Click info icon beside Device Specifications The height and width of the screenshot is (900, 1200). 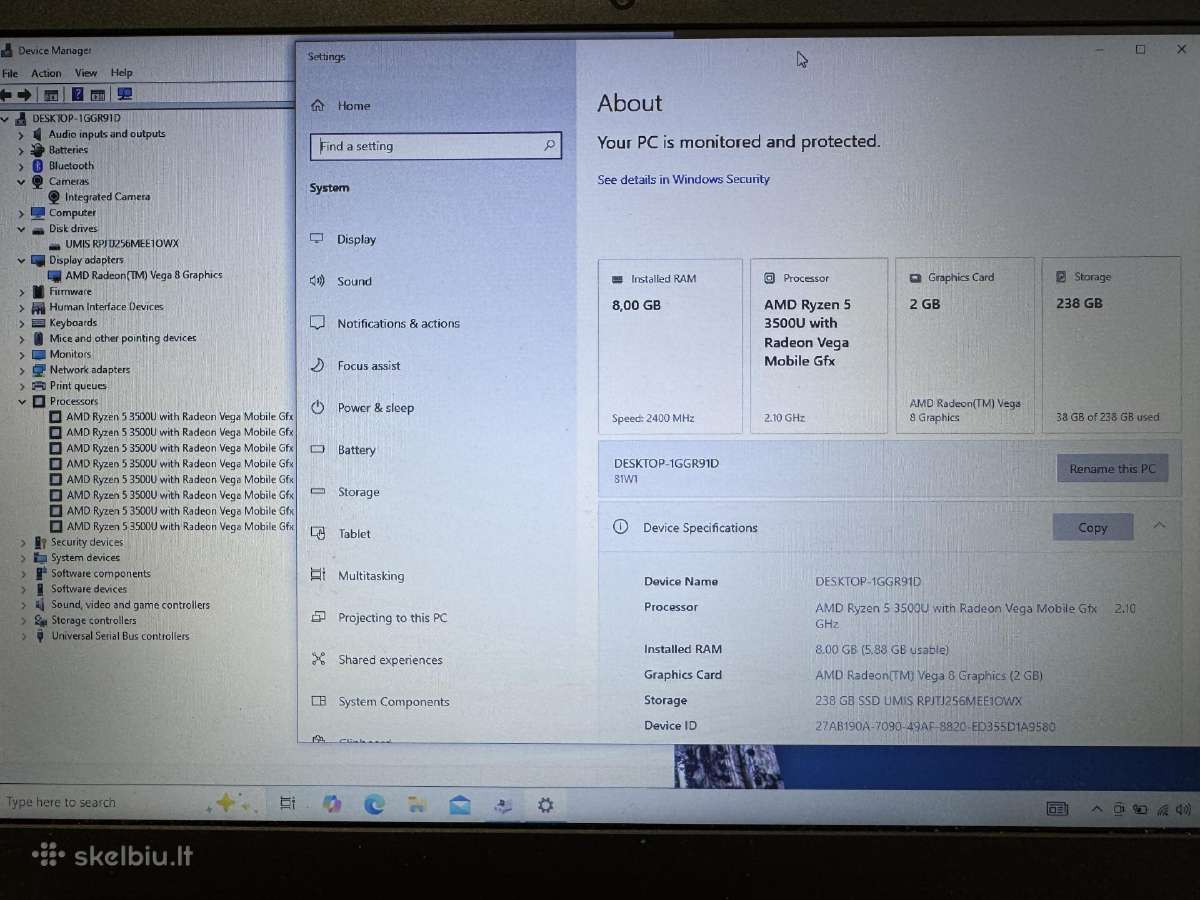pos(620,527)
